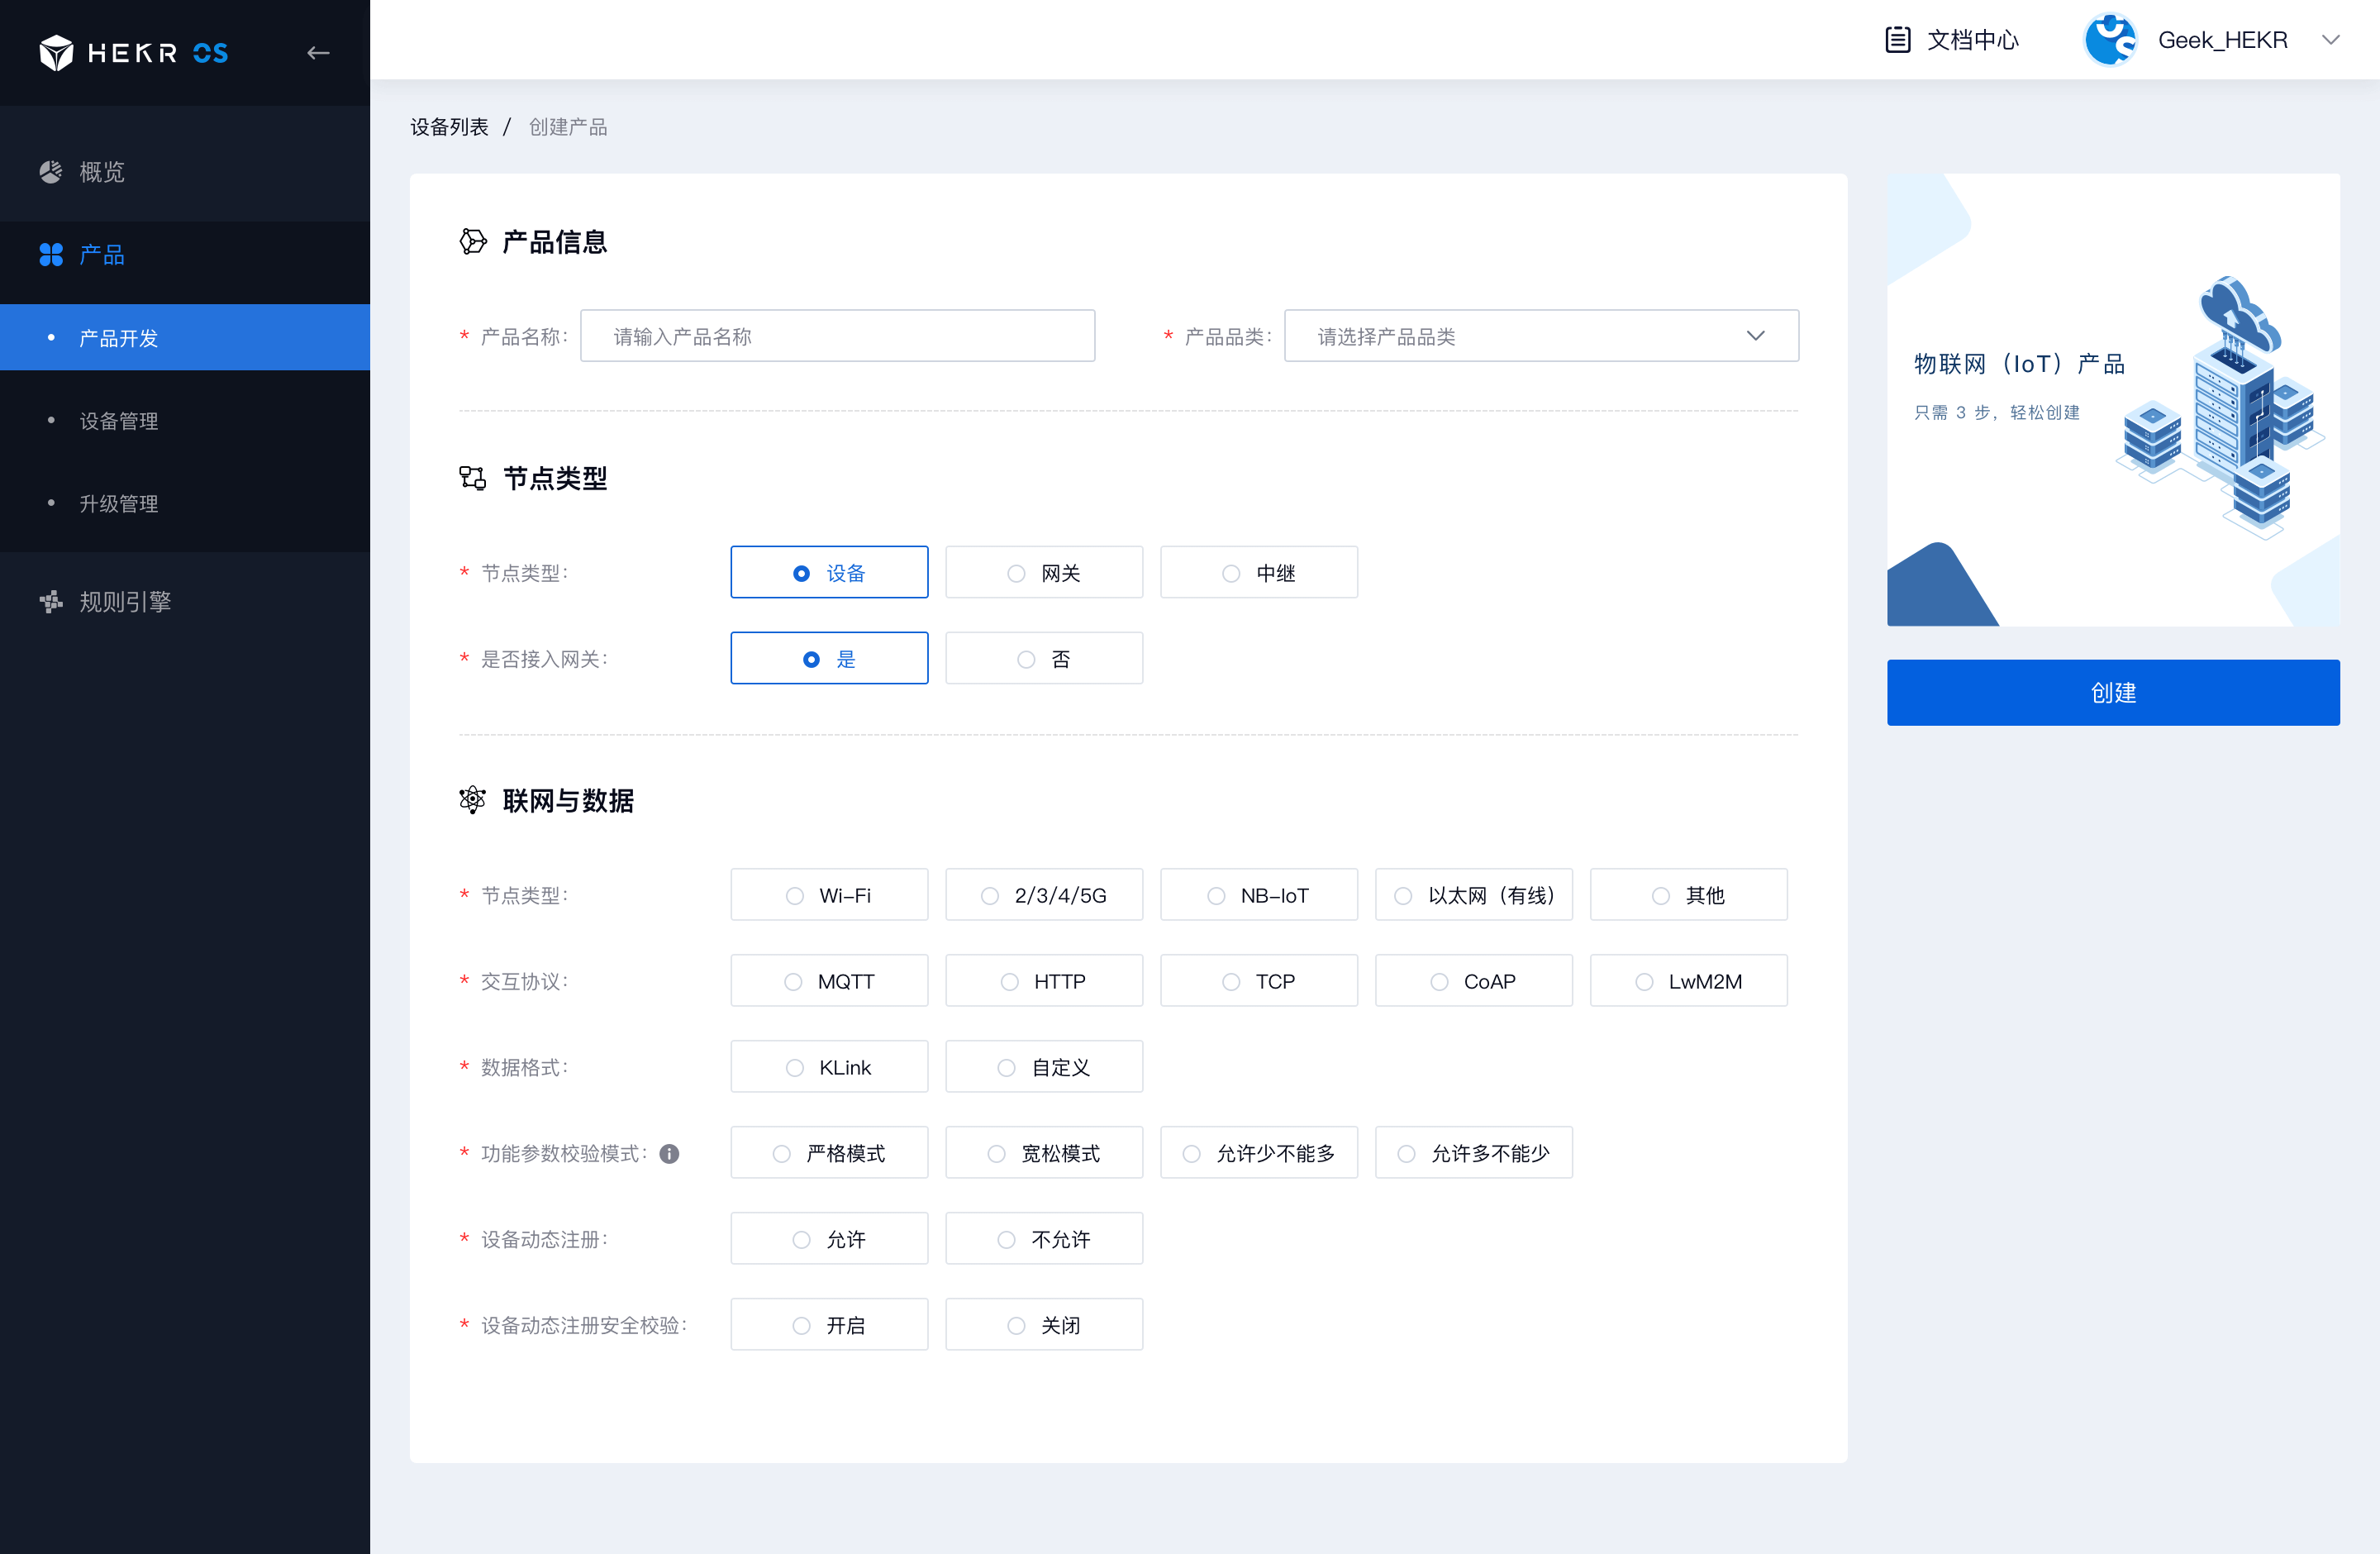Image resolution: width=2380 pixels, height=1554 pixels.
Task: Collapse sidebar with the back arrow
Action: (x=318, y=52)
